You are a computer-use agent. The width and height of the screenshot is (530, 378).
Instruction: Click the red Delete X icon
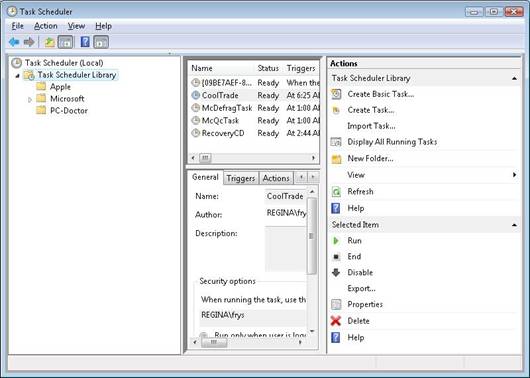coord(336,321)
